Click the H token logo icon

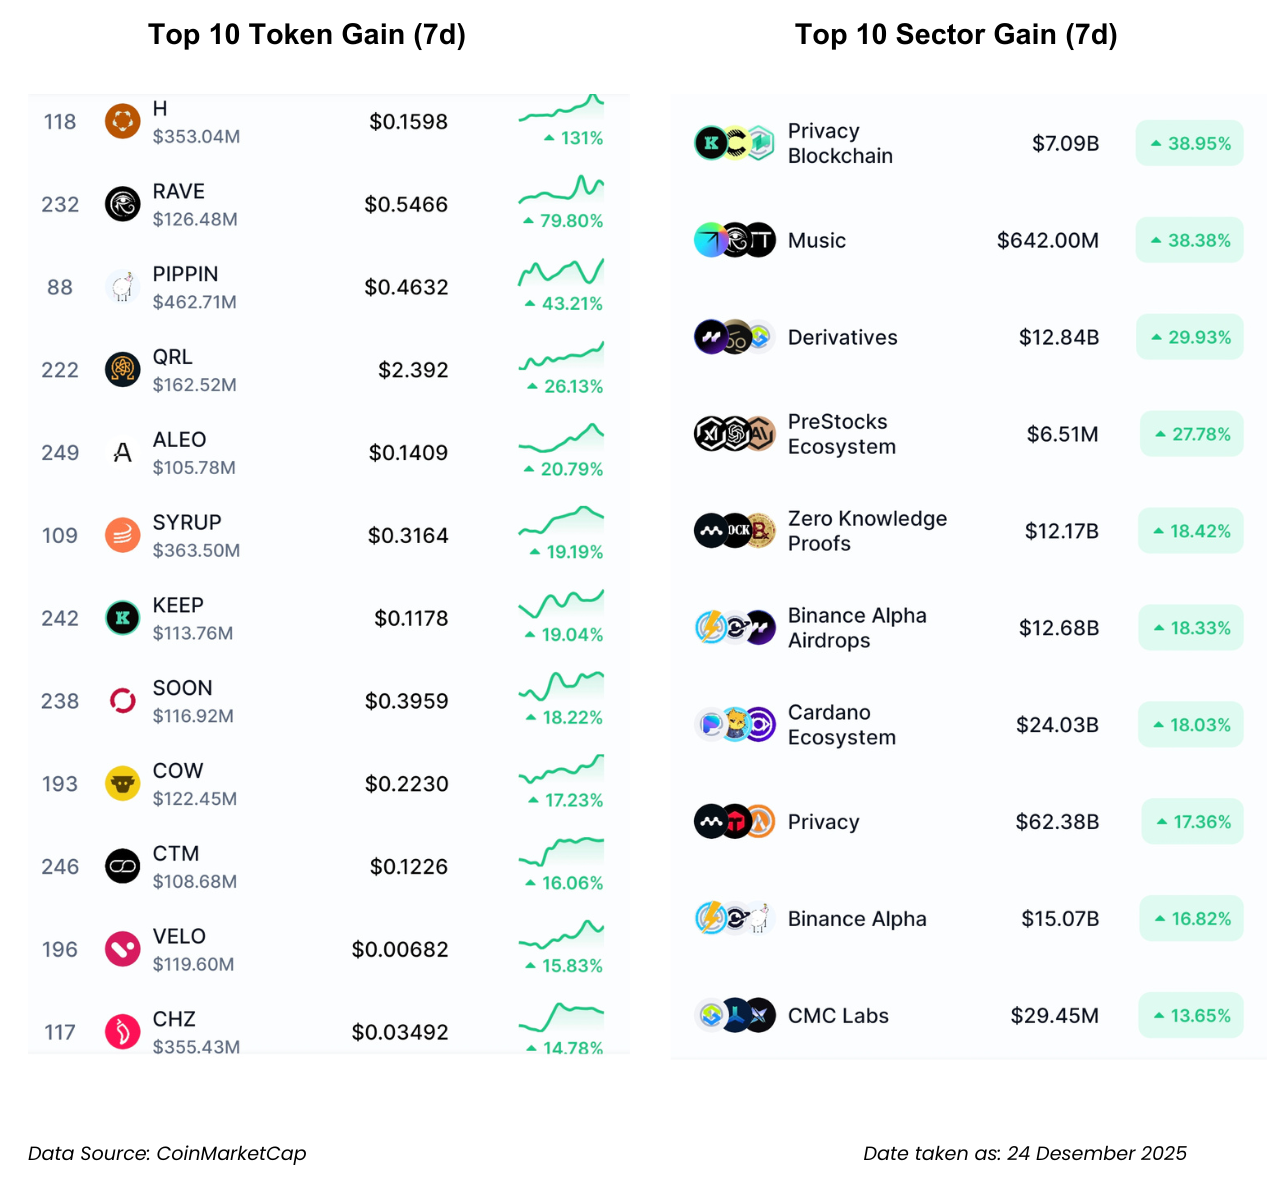[122, 122]
